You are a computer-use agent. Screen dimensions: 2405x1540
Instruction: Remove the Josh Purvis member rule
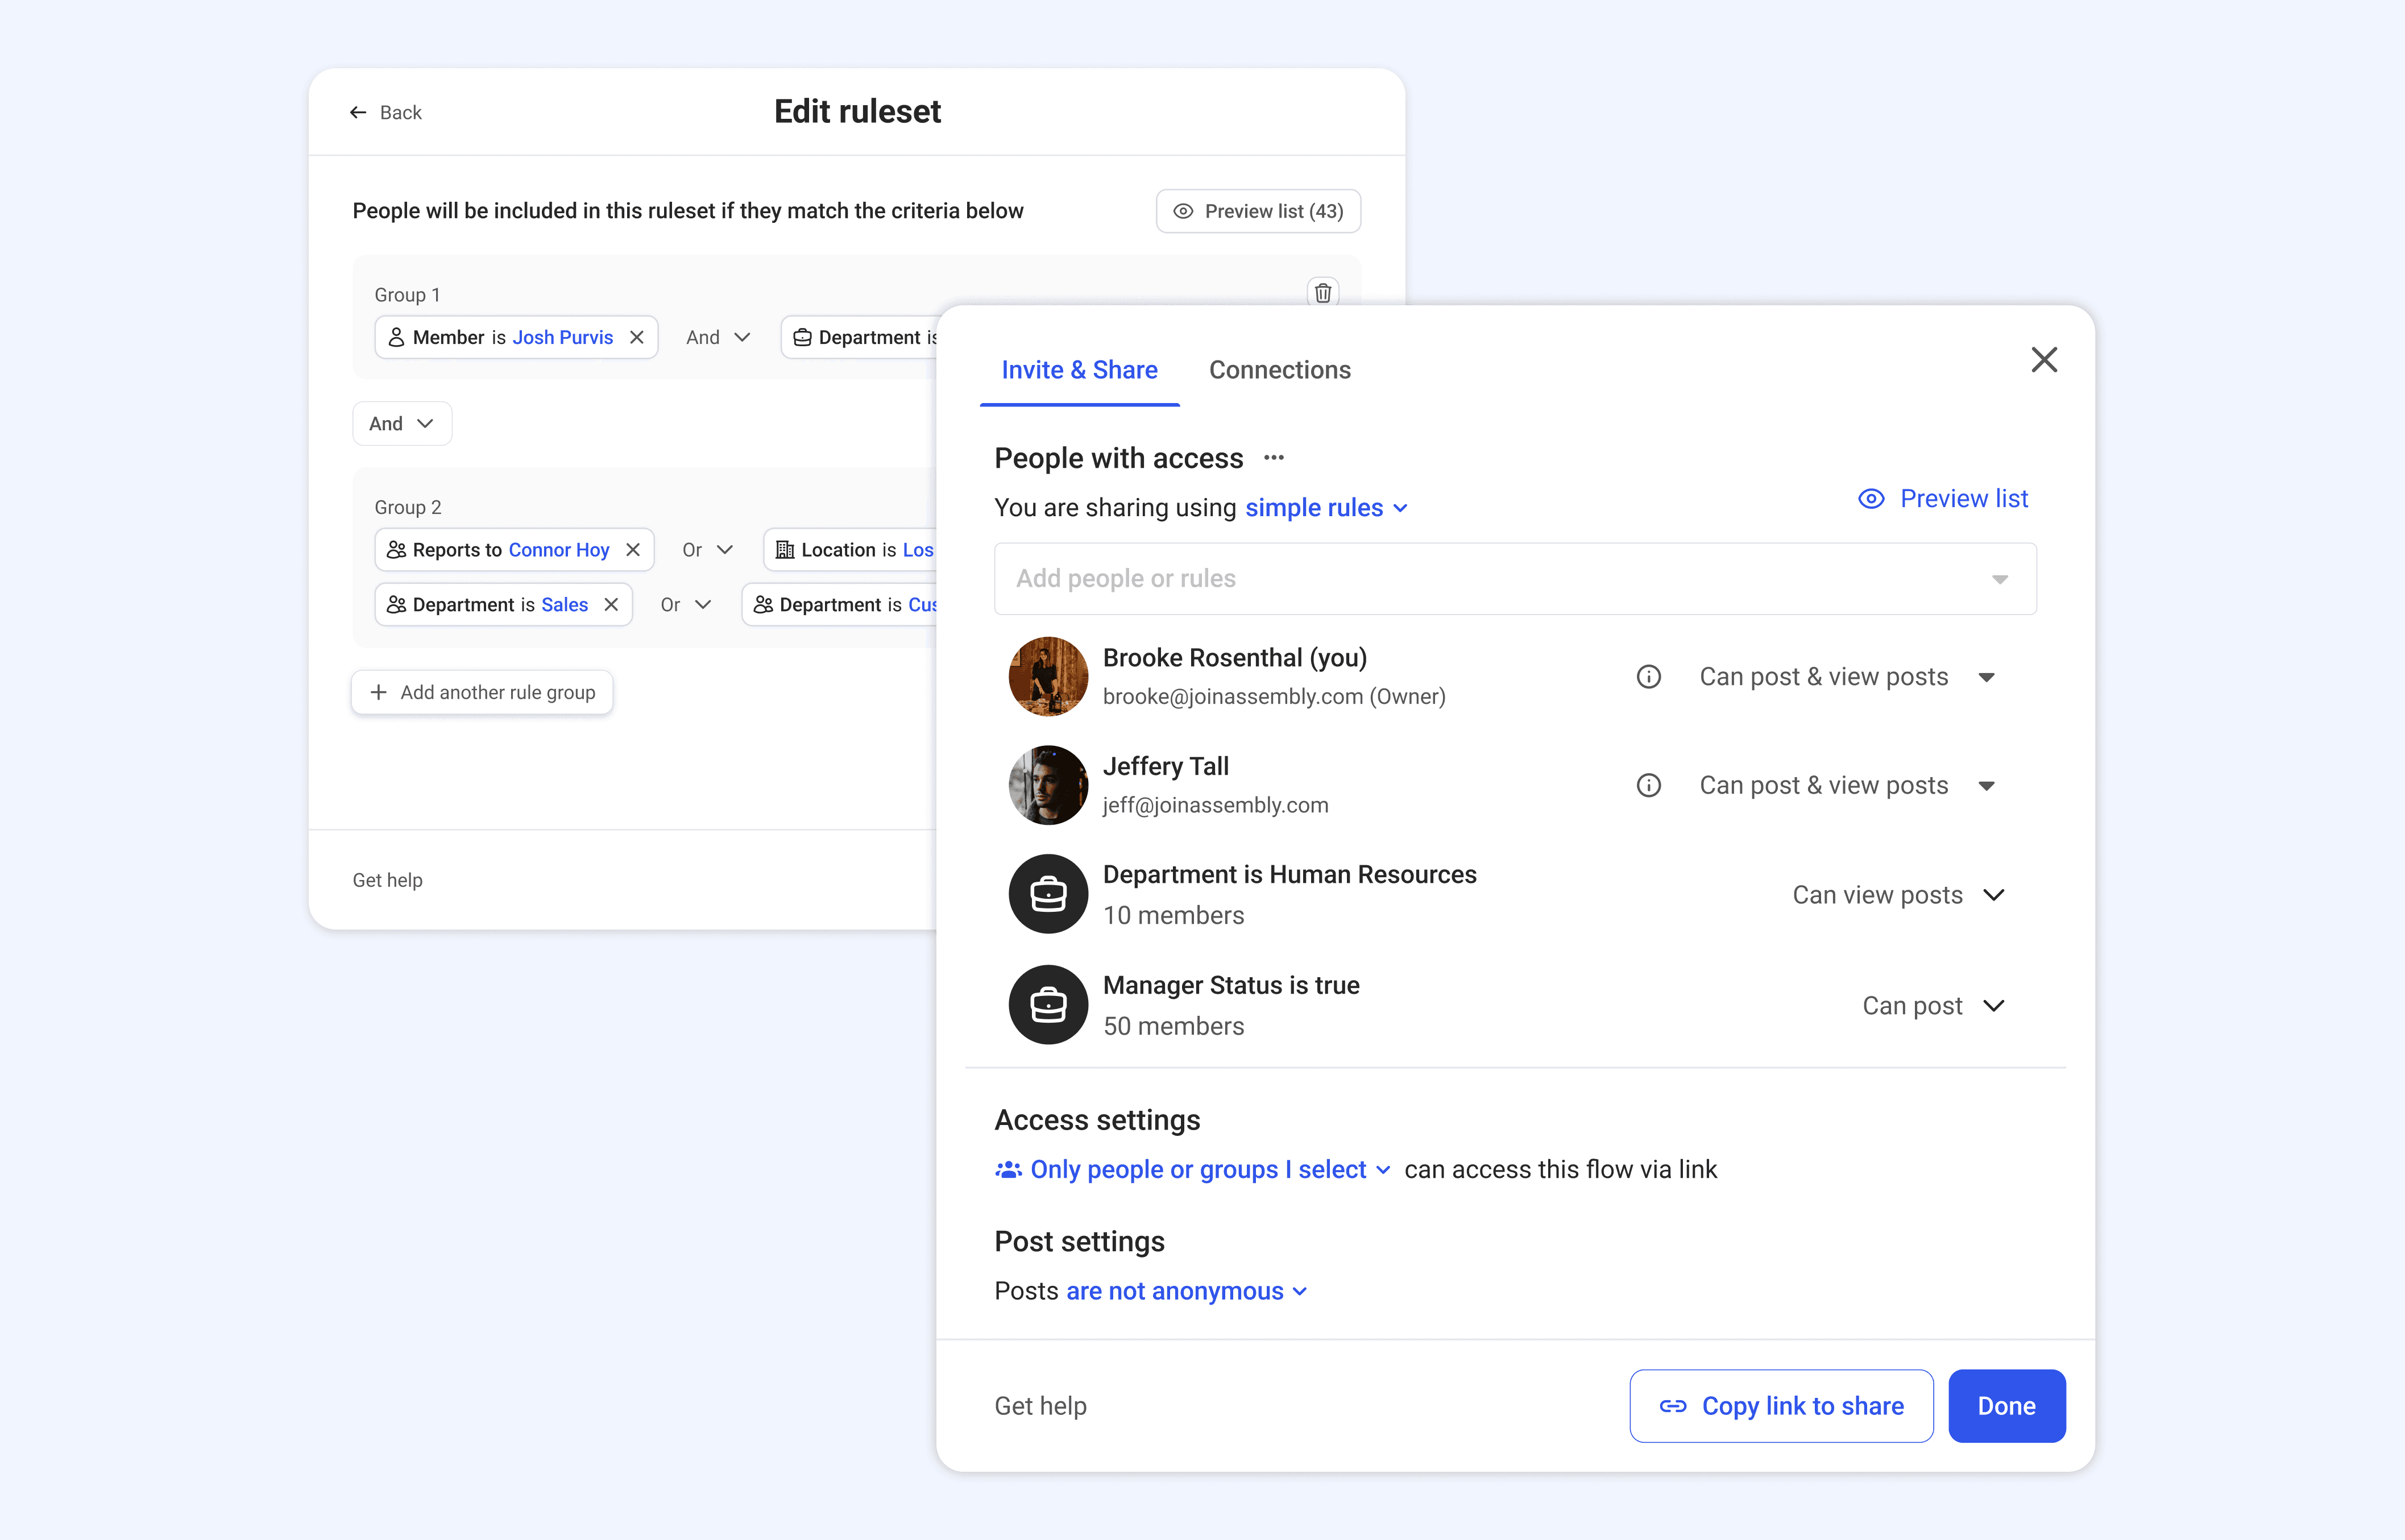click(636, 338)
